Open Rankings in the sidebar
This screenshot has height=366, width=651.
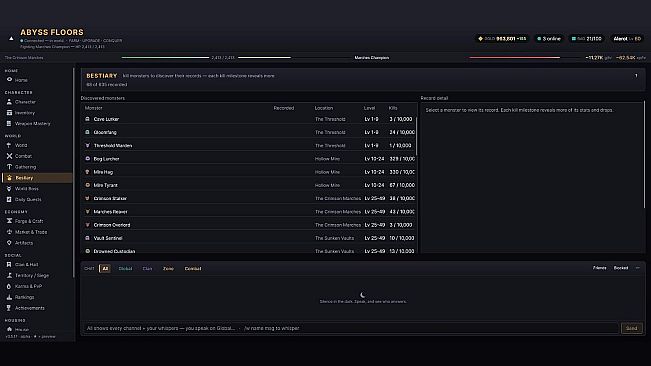pyautogui.click(x=37, y=297)
